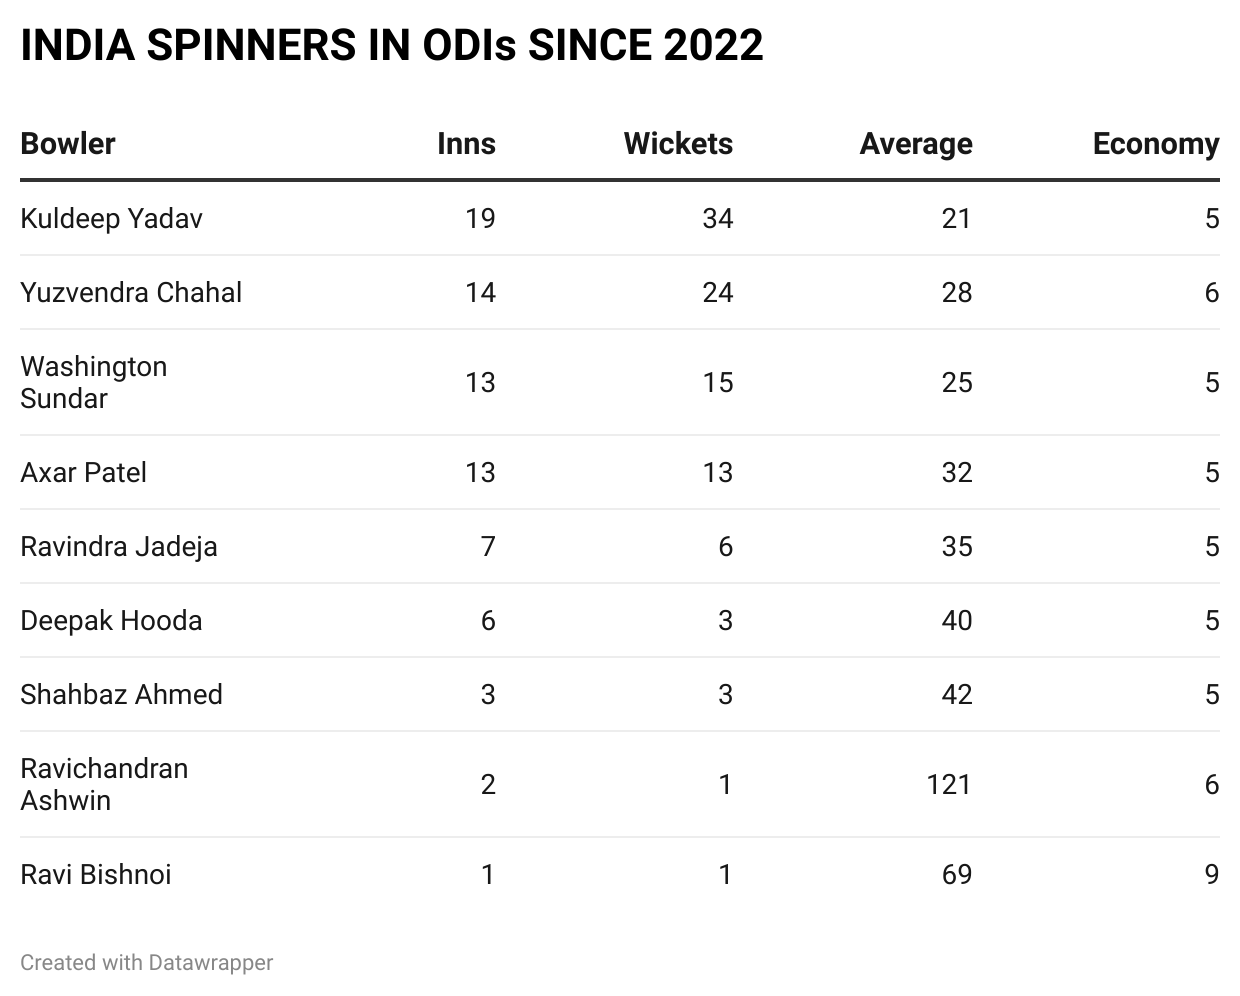Click the Average column header
This screenshot has width=1240, height=996.
916,144
